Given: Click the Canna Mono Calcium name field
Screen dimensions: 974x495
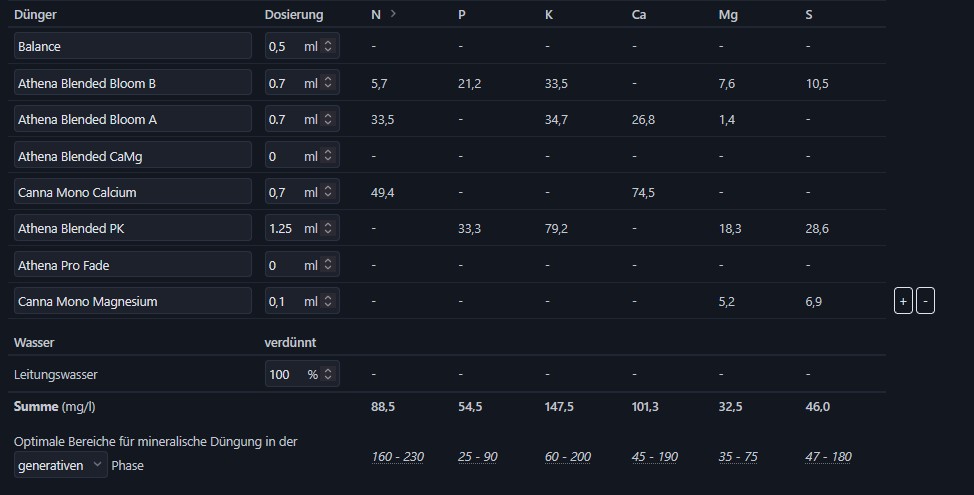Looking at the screenshot, I should click(x=133, y=192).
